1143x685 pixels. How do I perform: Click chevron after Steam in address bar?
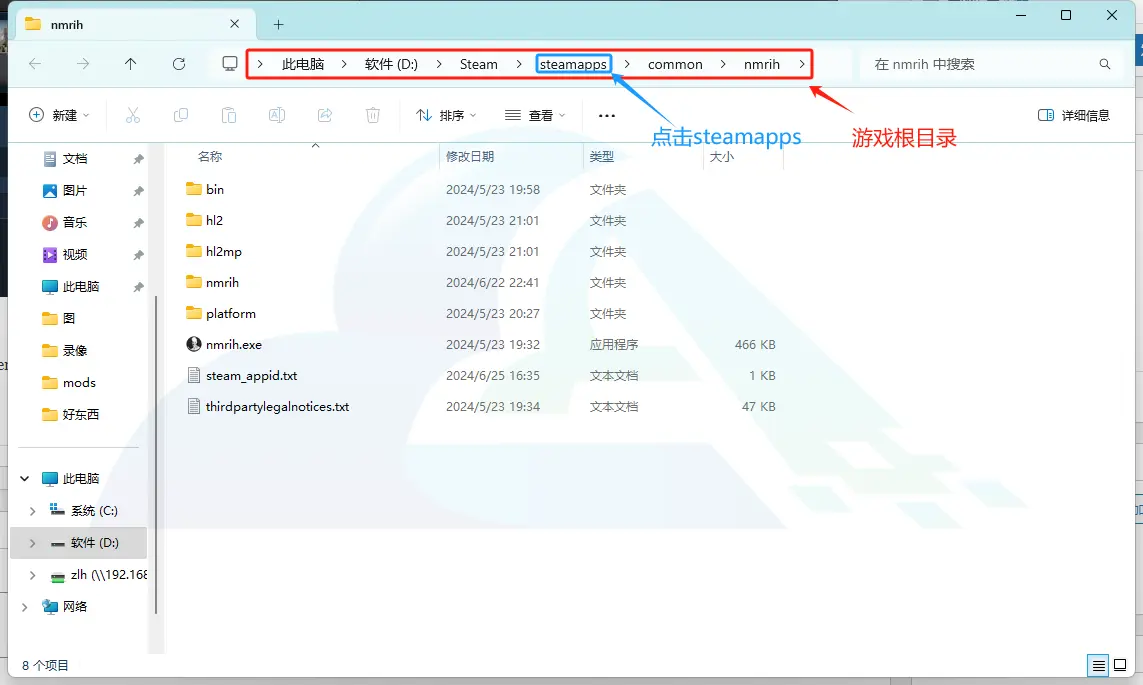coord(518,64)
